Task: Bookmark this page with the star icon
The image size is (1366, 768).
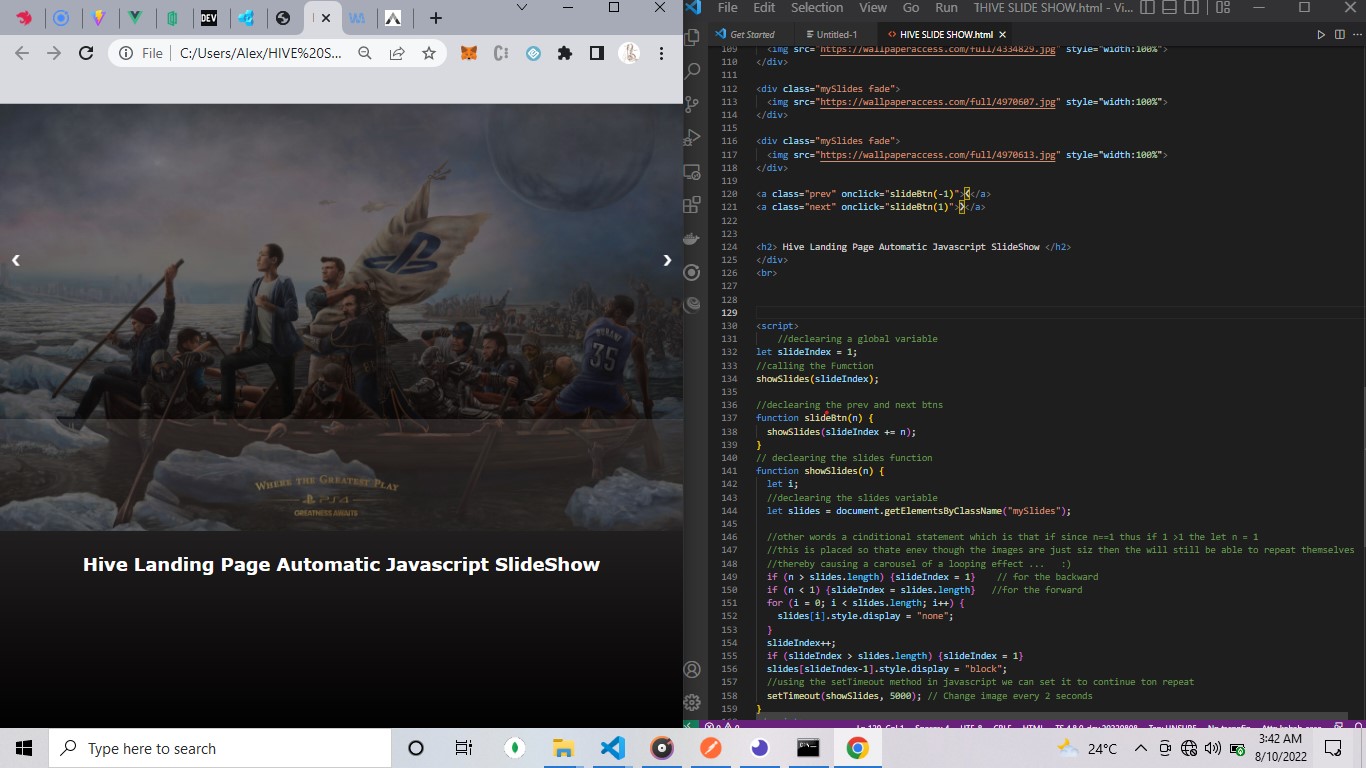Action: coord(429,53)
